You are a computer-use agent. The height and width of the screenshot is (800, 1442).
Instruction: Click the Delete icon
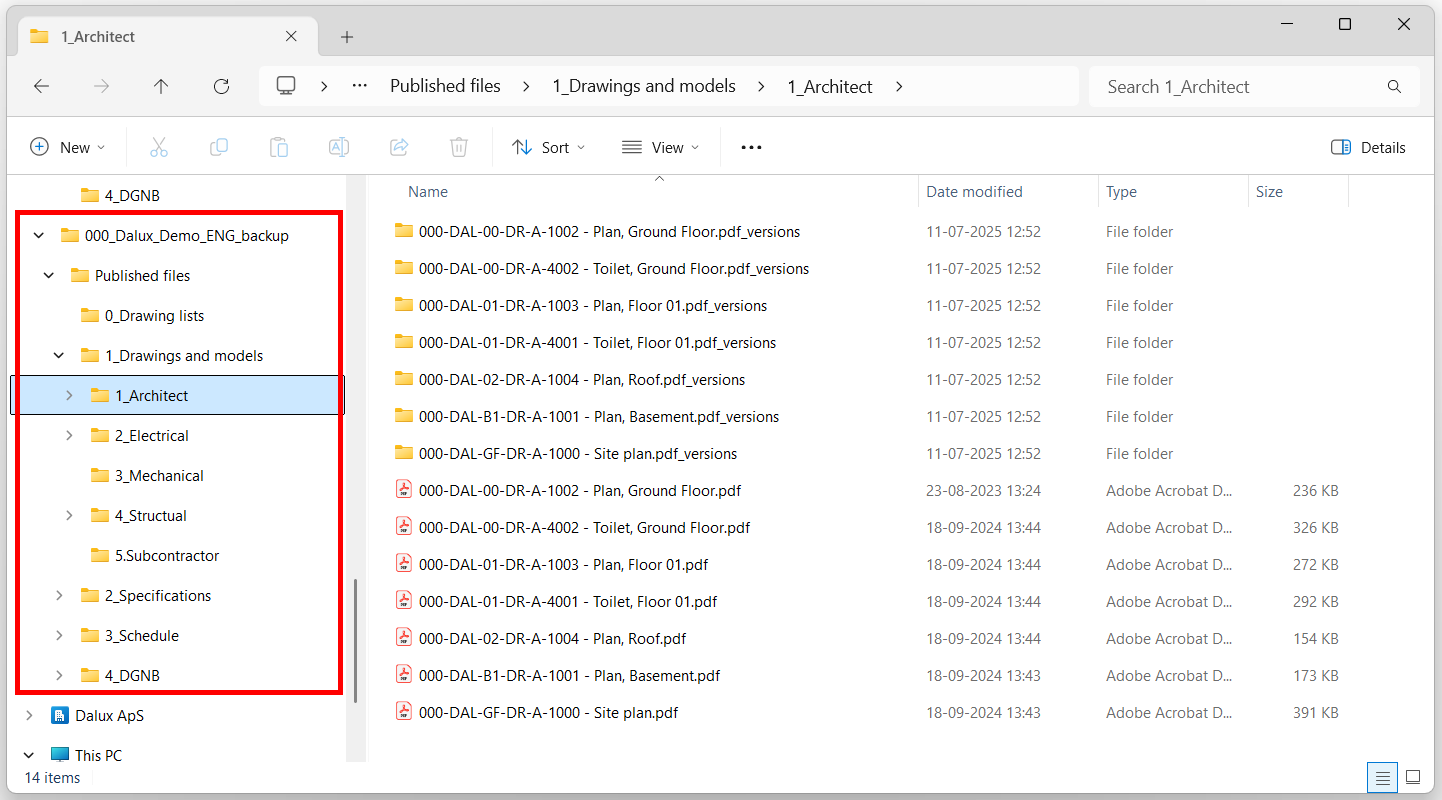459,146
